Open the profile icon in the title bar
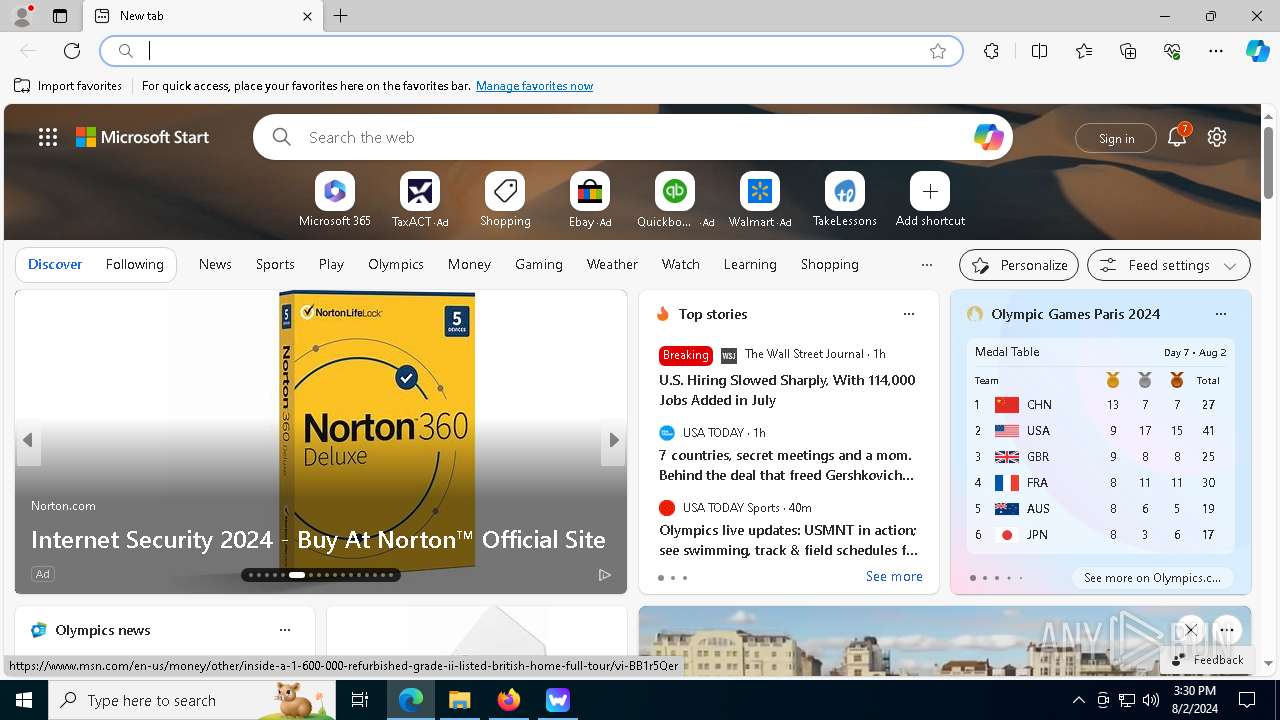 pyautogui.click(x=21, y=16)
